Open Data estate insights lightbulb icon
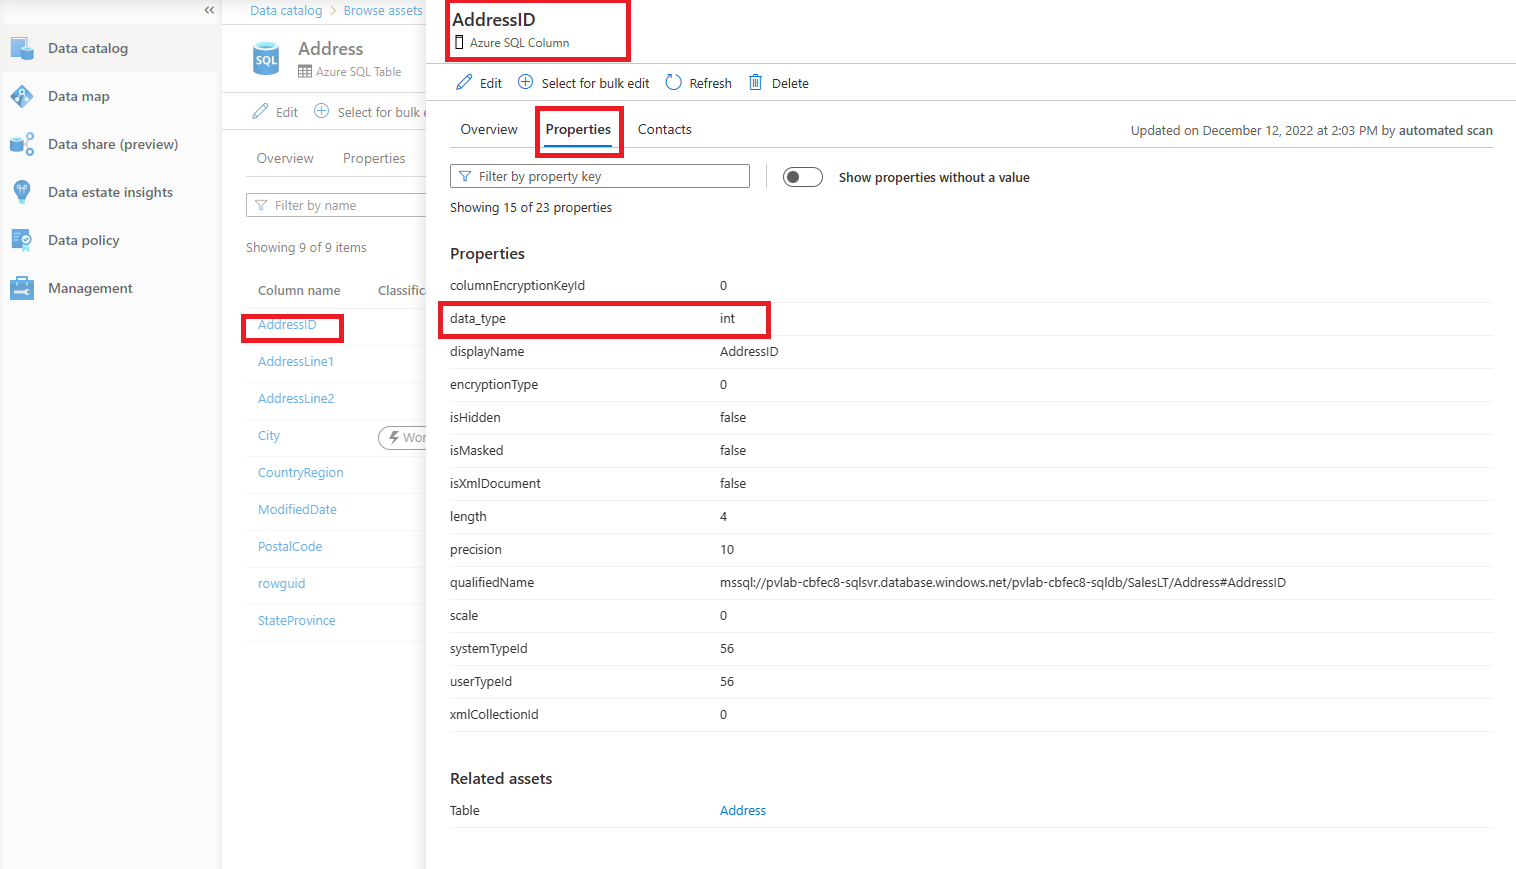This screenshot has height=869, width=1516. [22, 192]
